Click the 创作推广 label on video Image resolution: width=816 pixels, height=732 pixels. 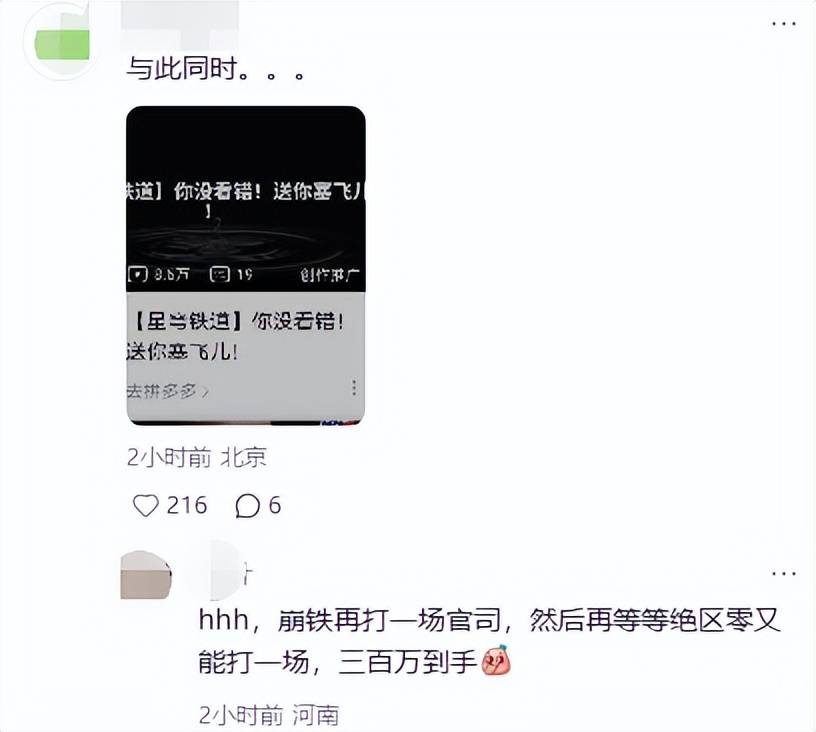tap(329, 275)
